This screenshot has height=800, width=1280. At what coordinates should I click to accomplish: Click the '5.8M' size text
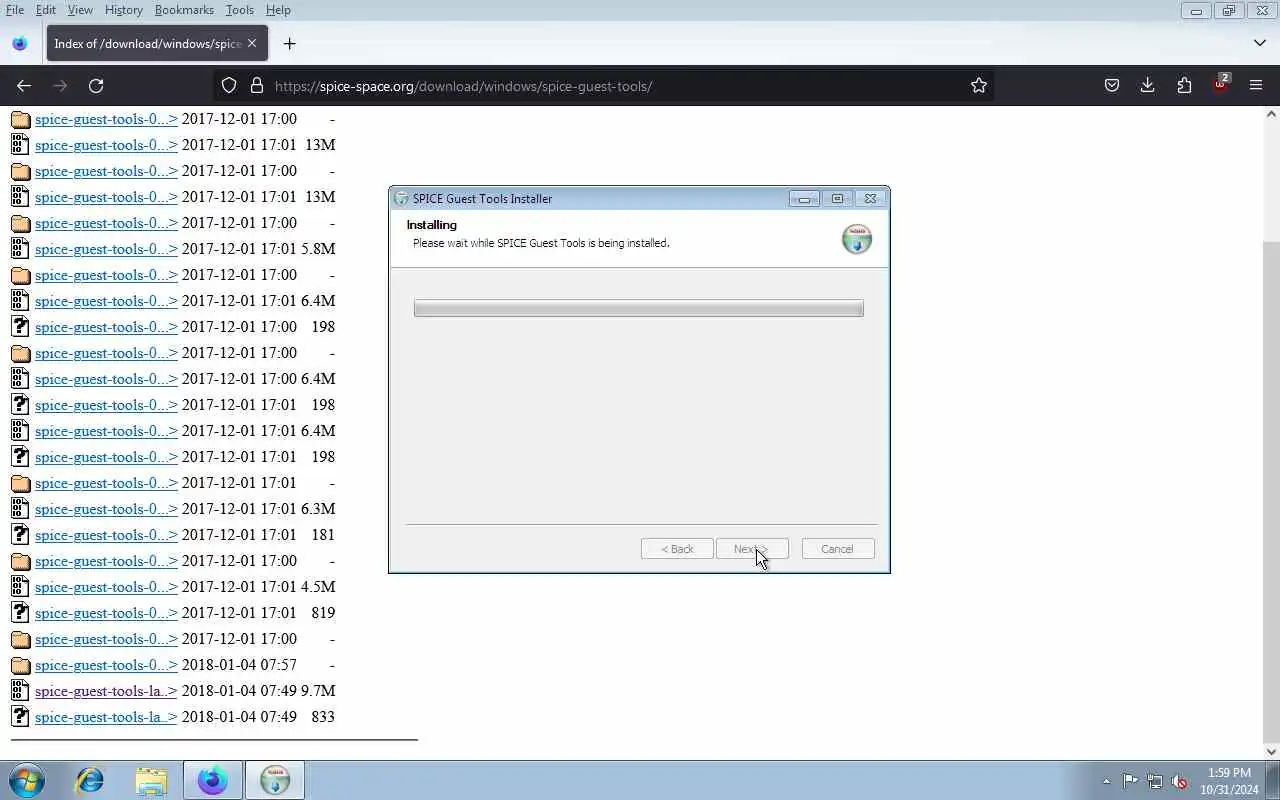[x=318, y=249]
